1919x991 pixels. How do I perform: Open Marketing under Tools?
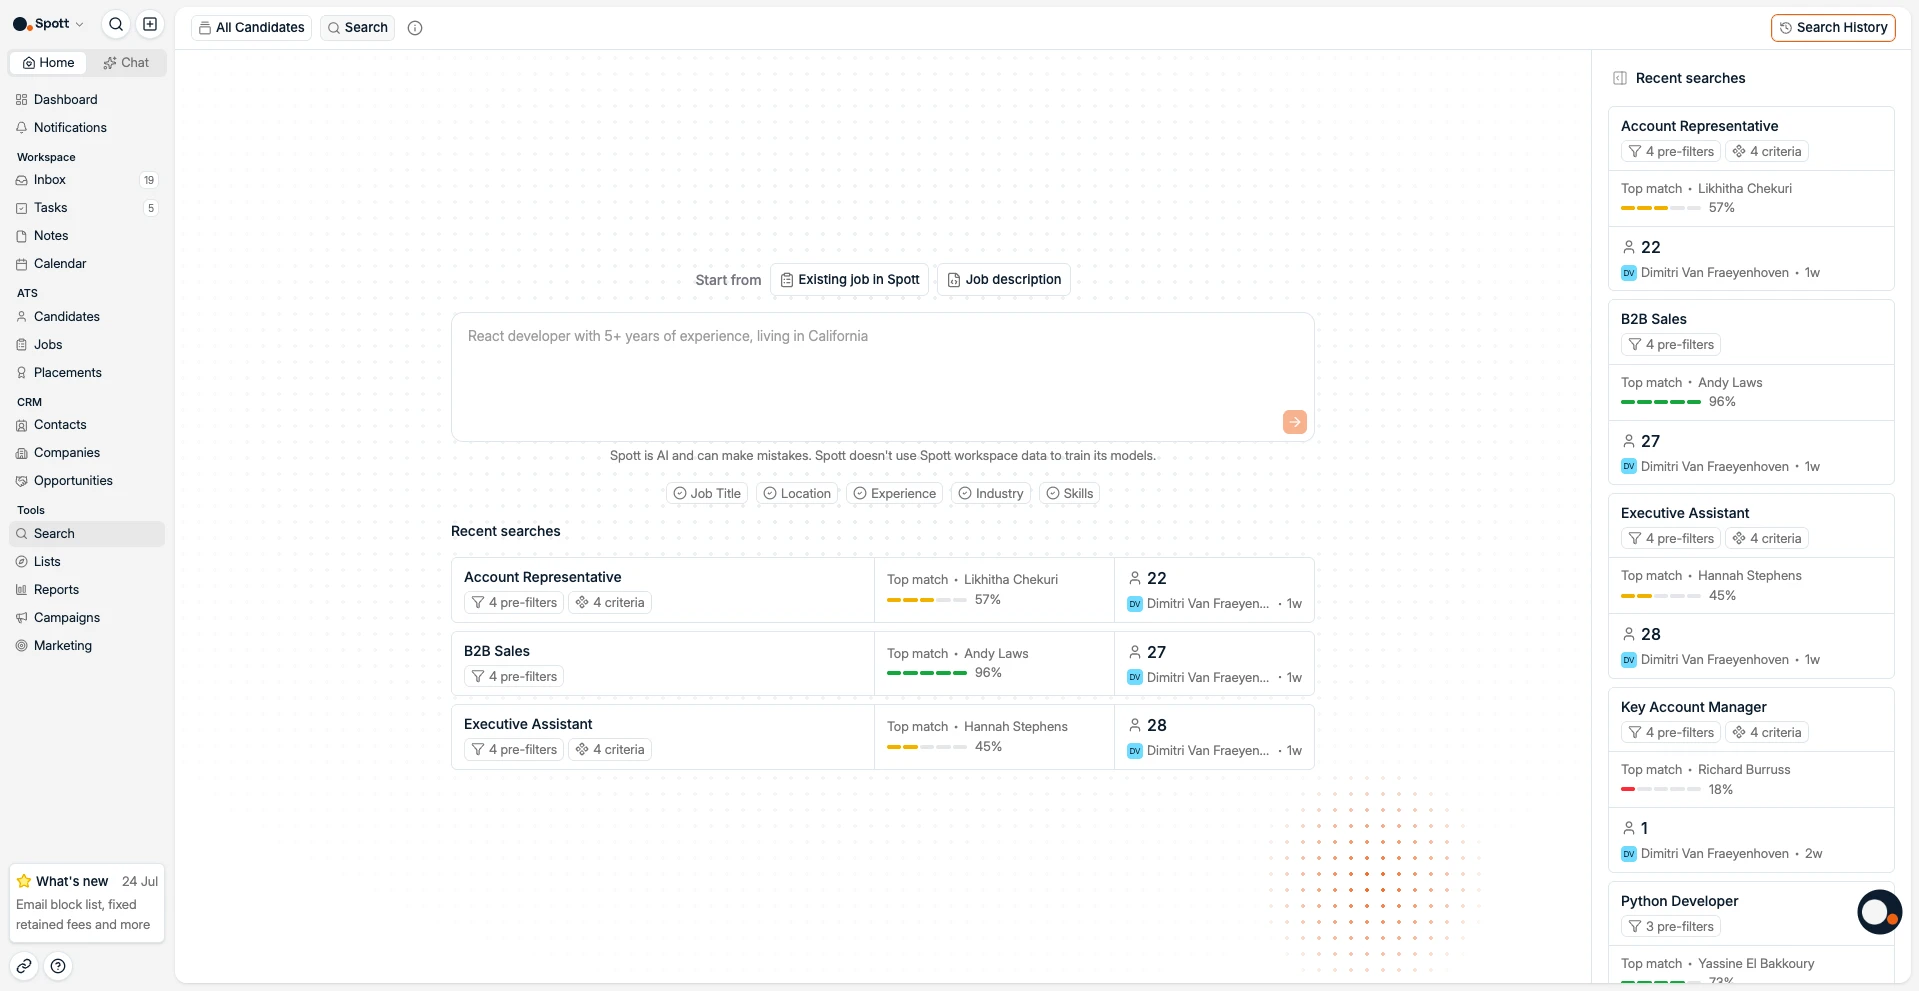coord(87,646)
